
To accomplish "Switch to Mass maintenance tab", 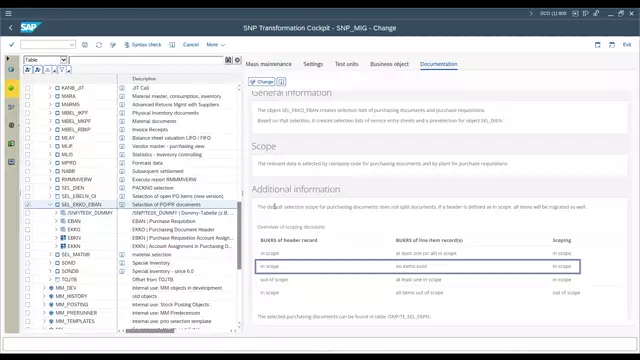I will click(x=269, y=64).
